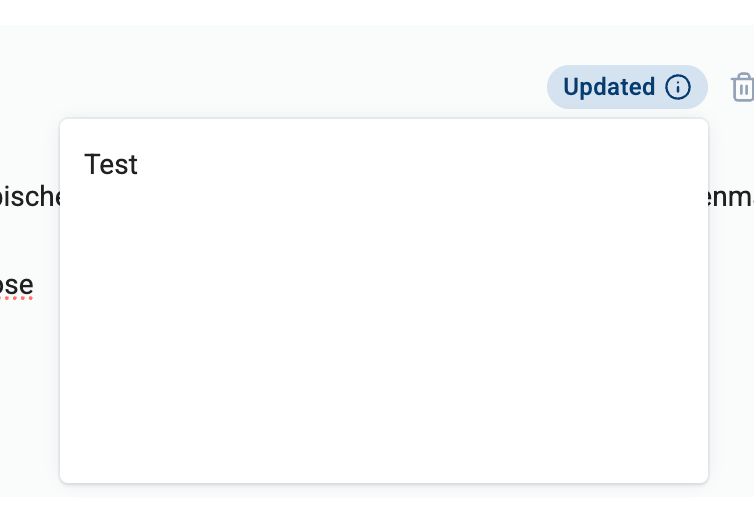Image resolution: width=754 pixels, height=518 pixels.
Task: Click the gap between Updated badge and trash icon
Action: (x=719, y=88)
